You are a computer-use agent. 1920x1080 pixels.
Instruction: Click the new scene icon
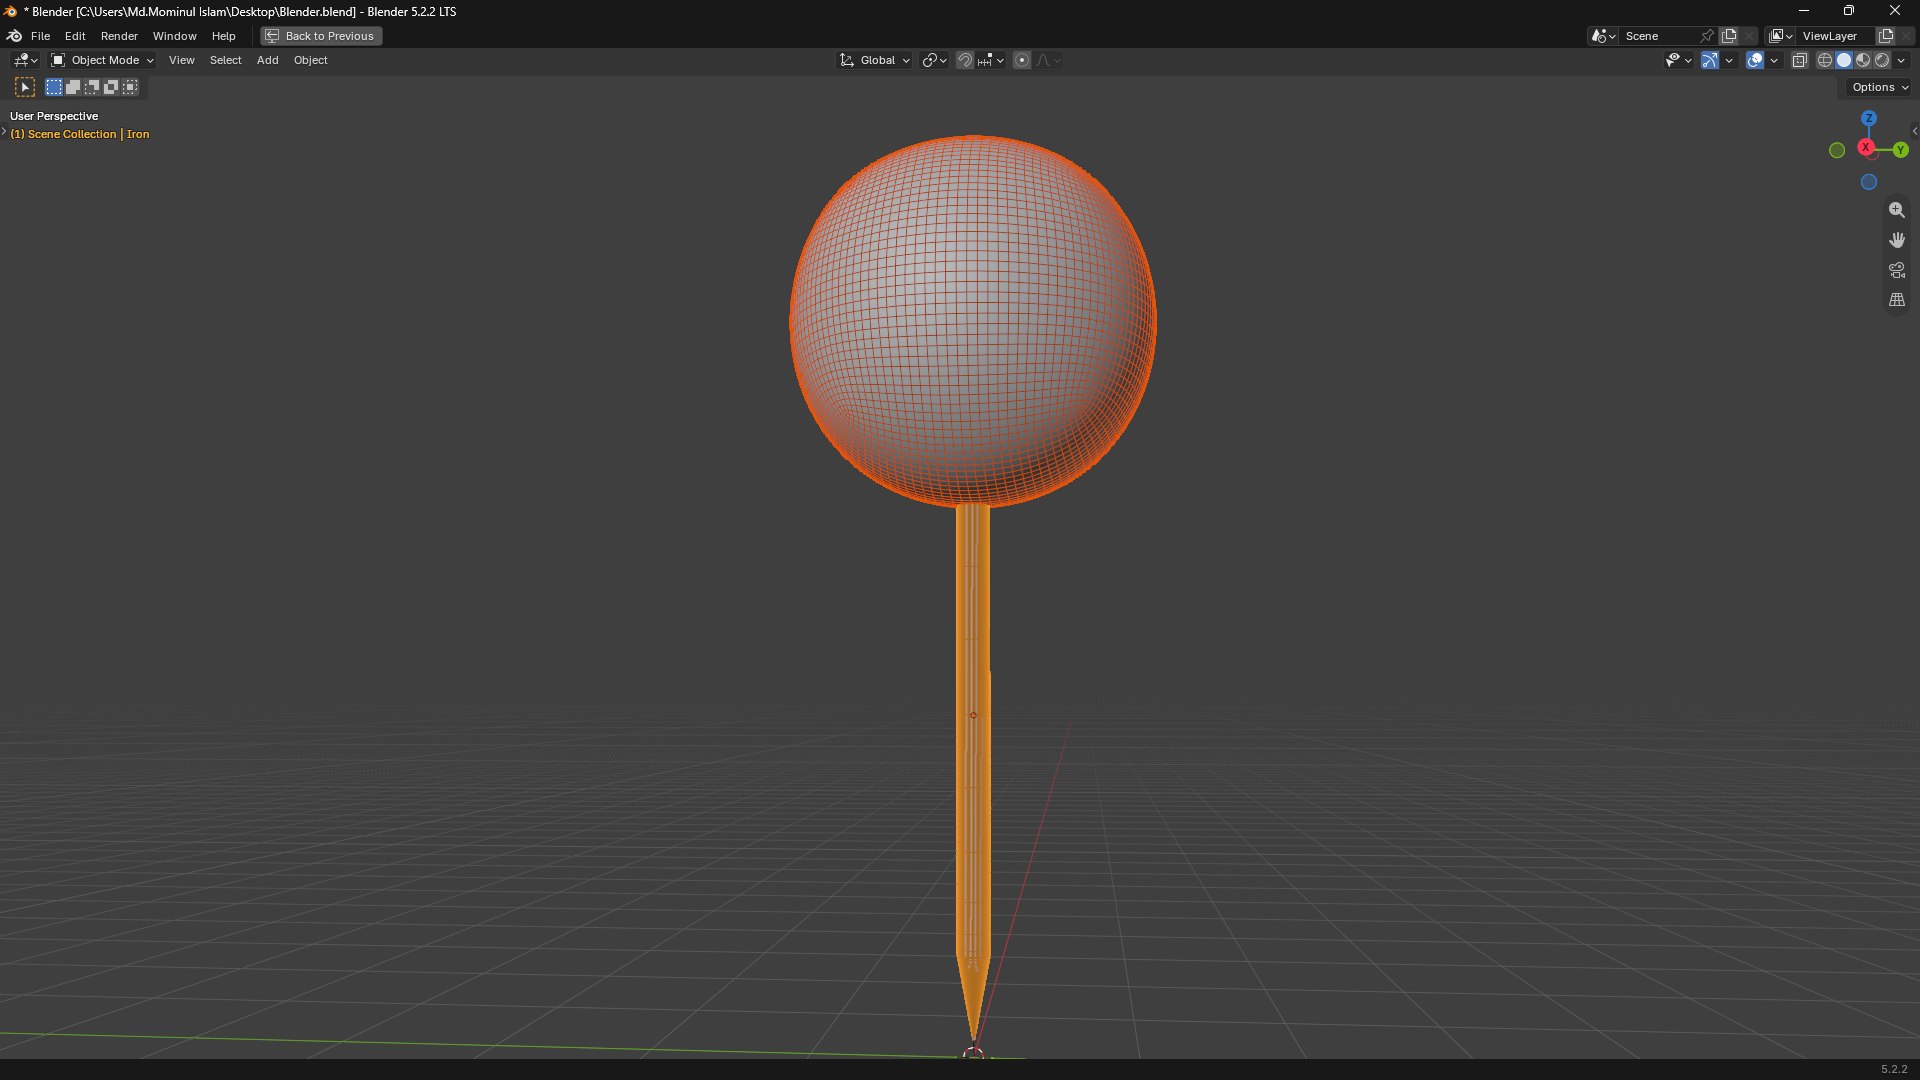[x=1729, y=36]
